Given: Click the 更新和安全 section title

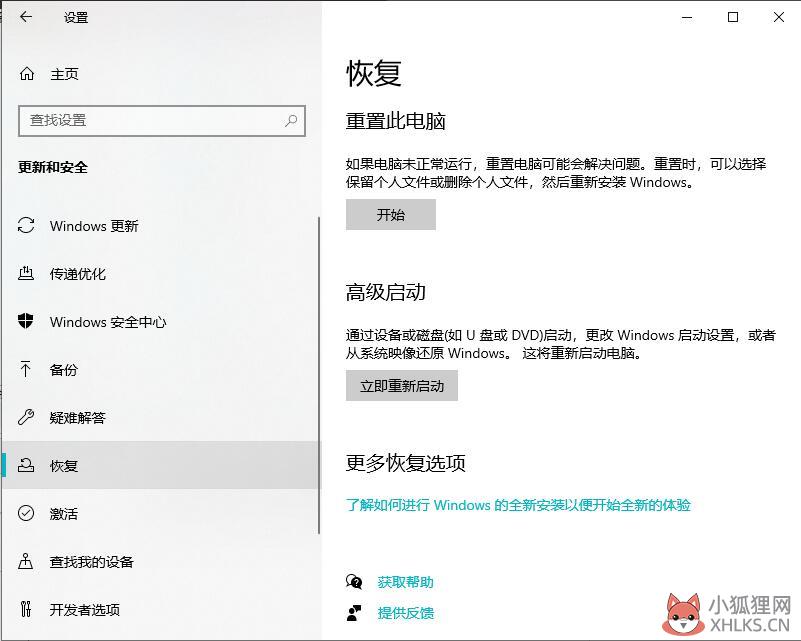Looking at the screenshot, I should [x=53, y=167].
